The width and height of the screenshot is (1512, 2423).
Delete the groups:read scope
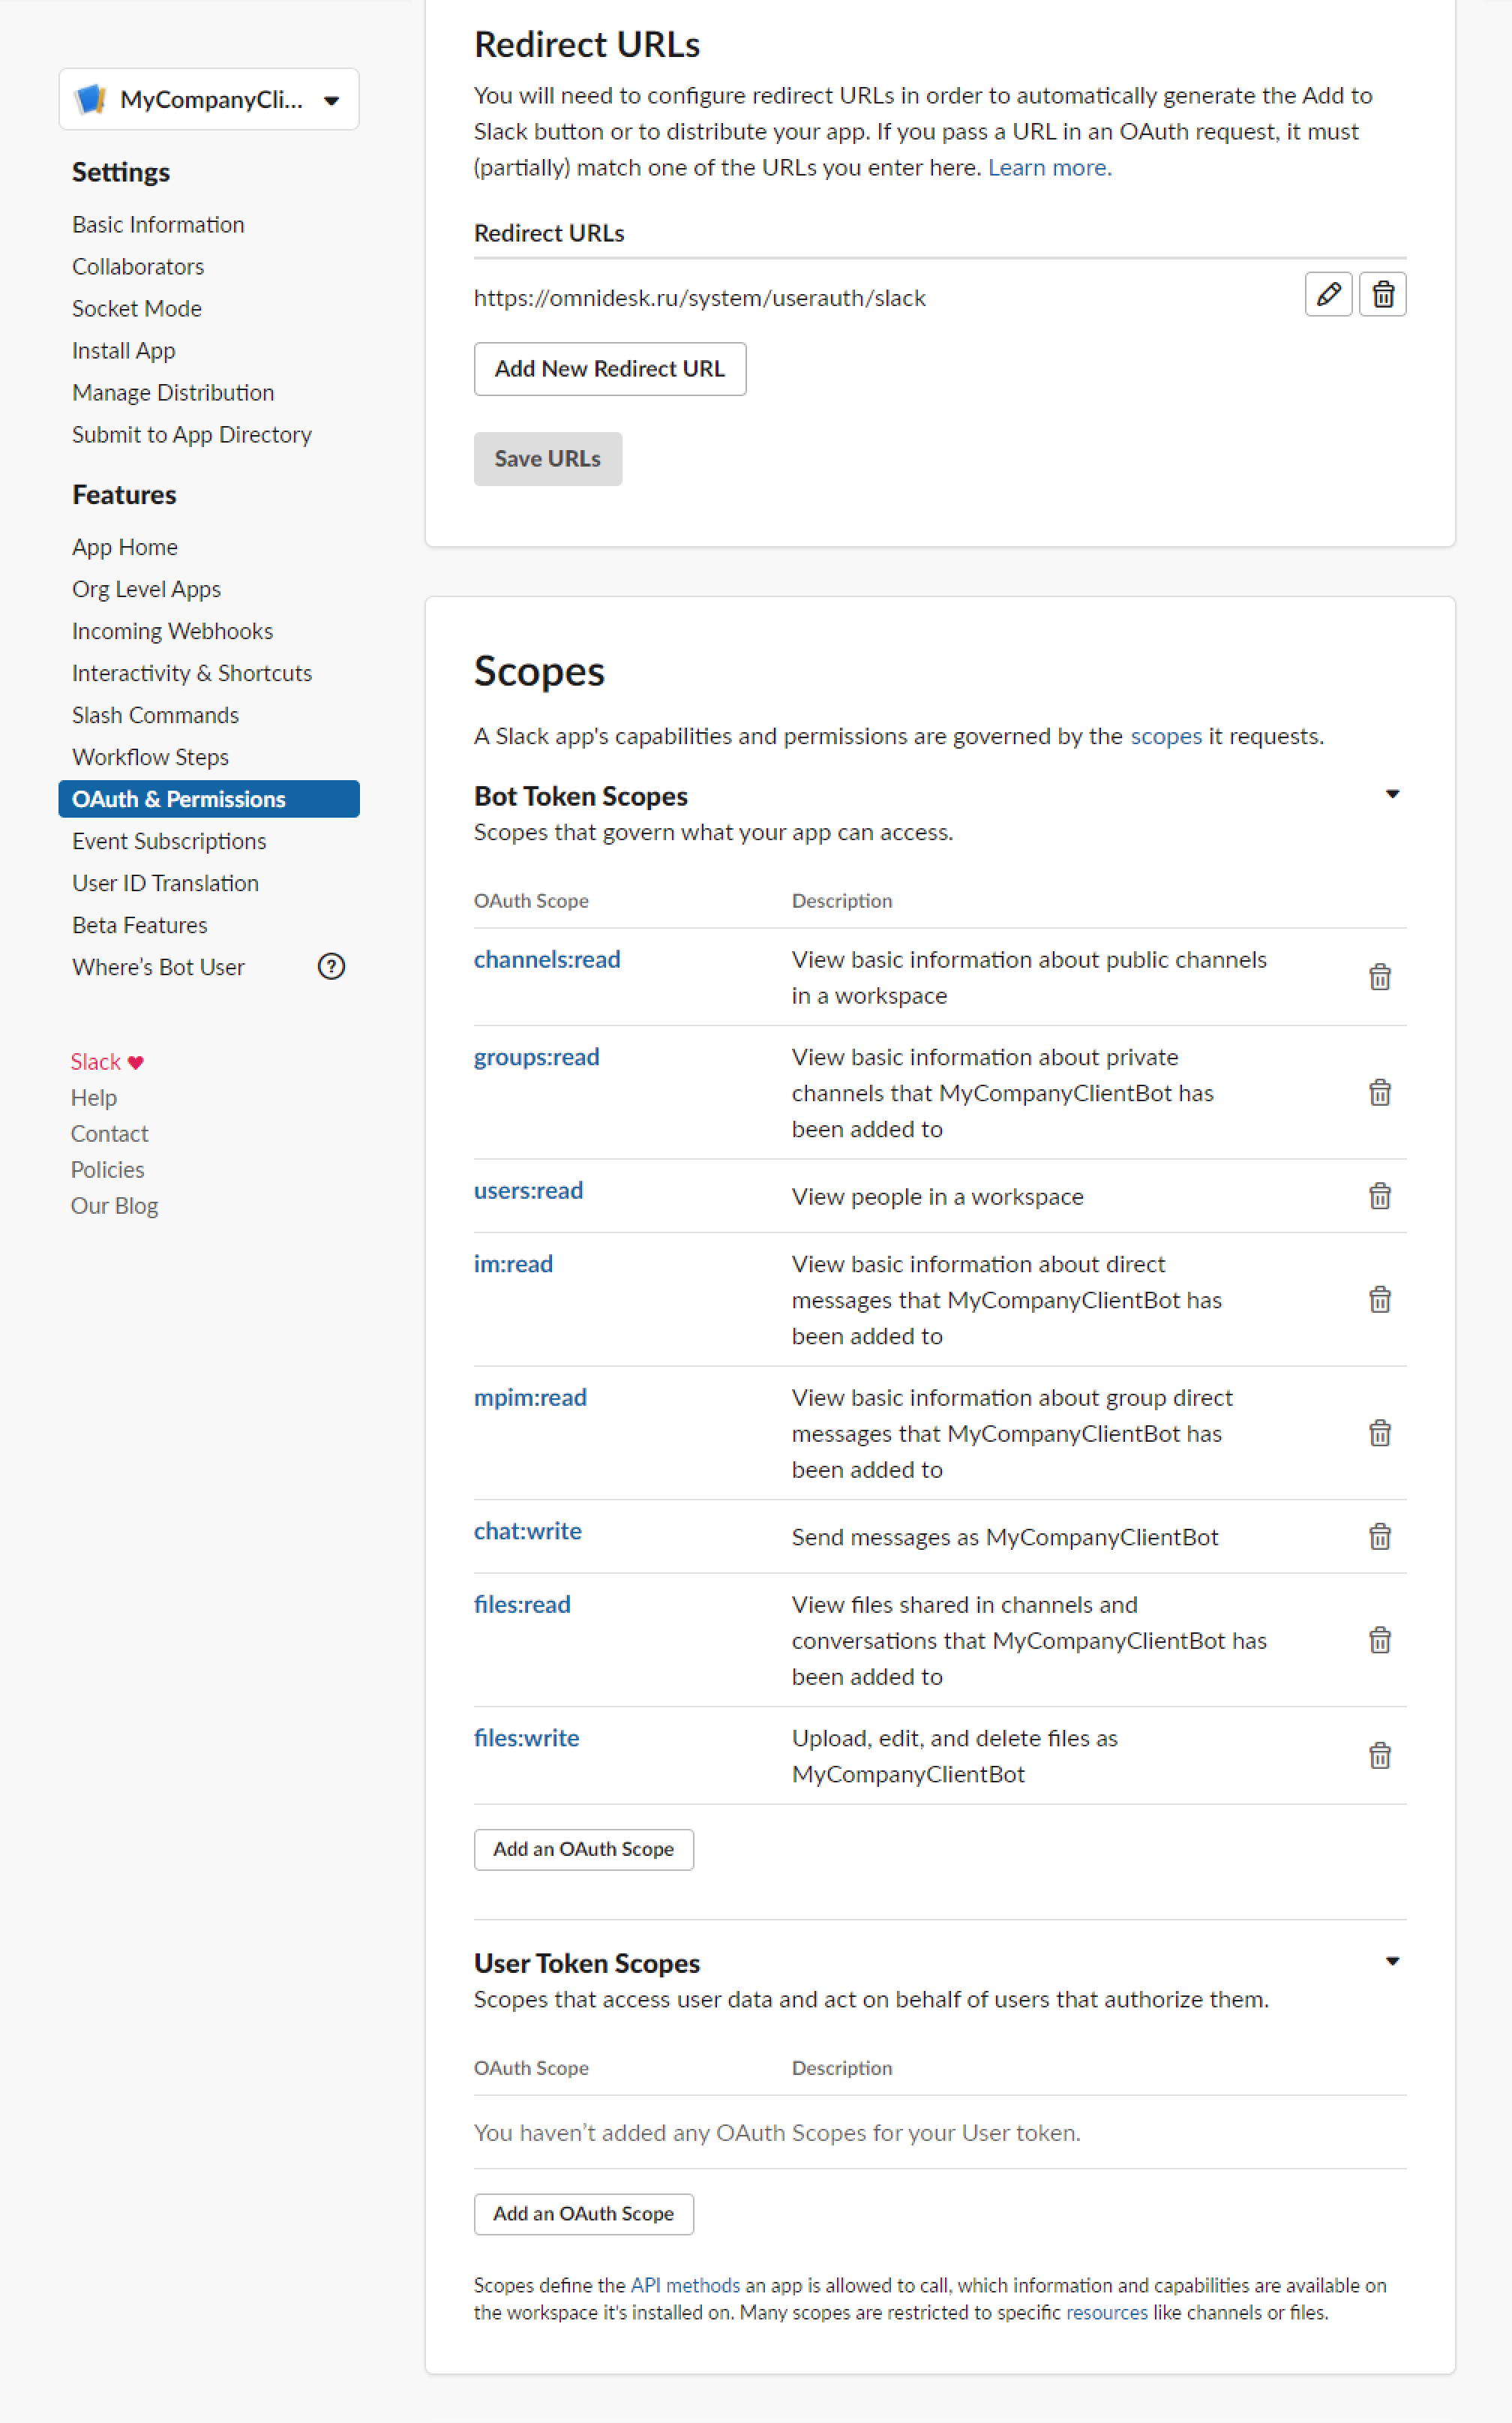[1379, 1092]
